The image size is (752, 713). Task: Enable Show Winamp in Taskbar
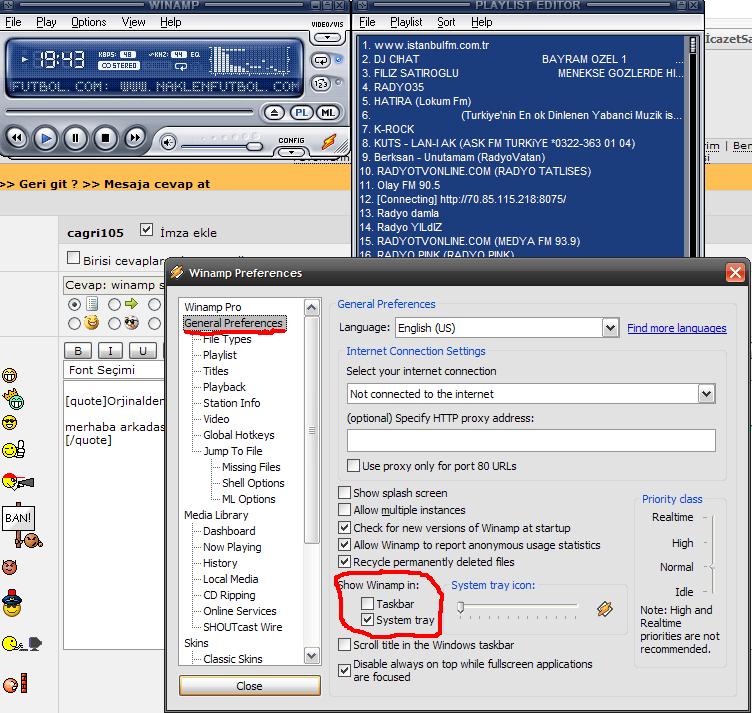click(367, 603)
